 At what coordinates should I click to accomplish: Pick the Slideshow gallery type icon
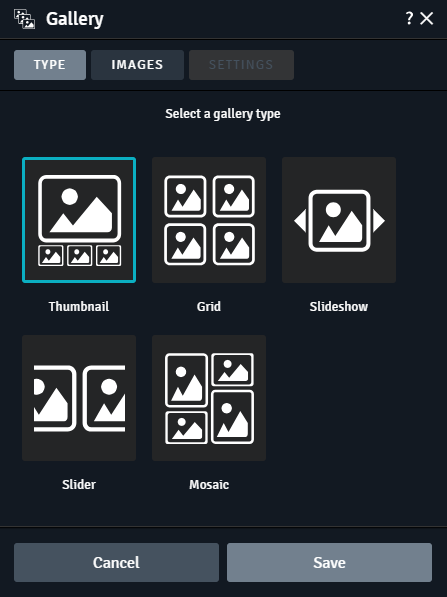(x=339, y=220)
